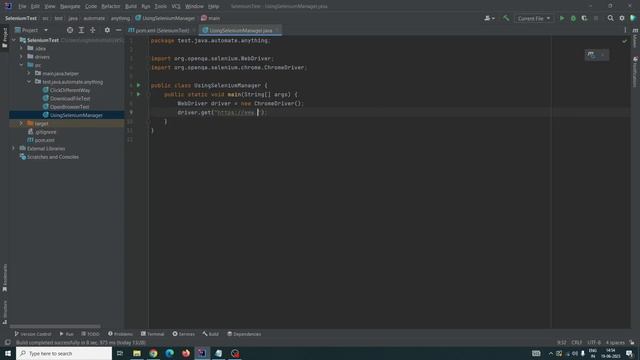Open the Dependencies tool window
This screenshot has width=640, height=360.
click(244, 334)
